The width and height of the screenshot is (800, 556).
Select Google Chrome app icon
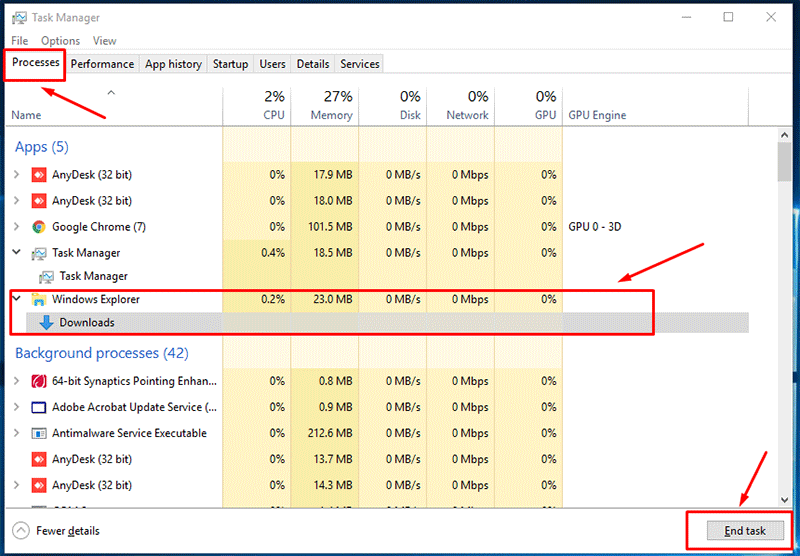click(x=39, y=227)
